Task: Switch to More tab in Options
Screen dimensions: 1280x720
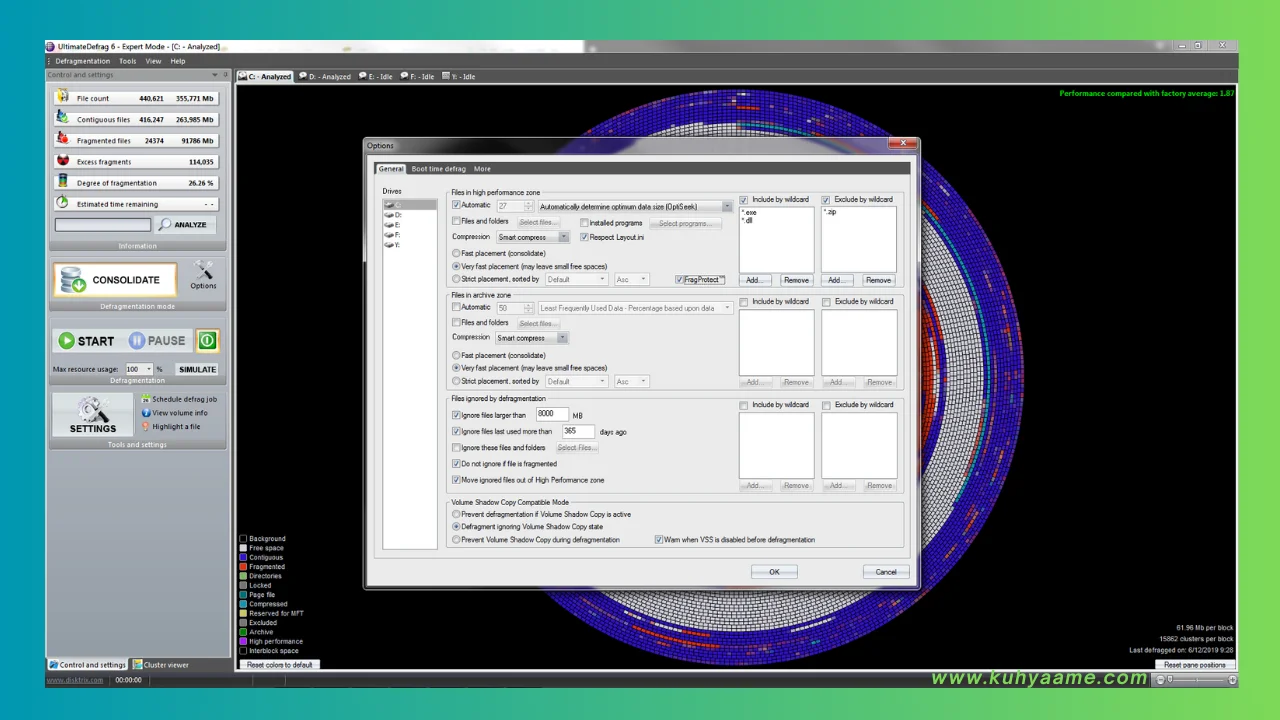Action: click(482, 169)
